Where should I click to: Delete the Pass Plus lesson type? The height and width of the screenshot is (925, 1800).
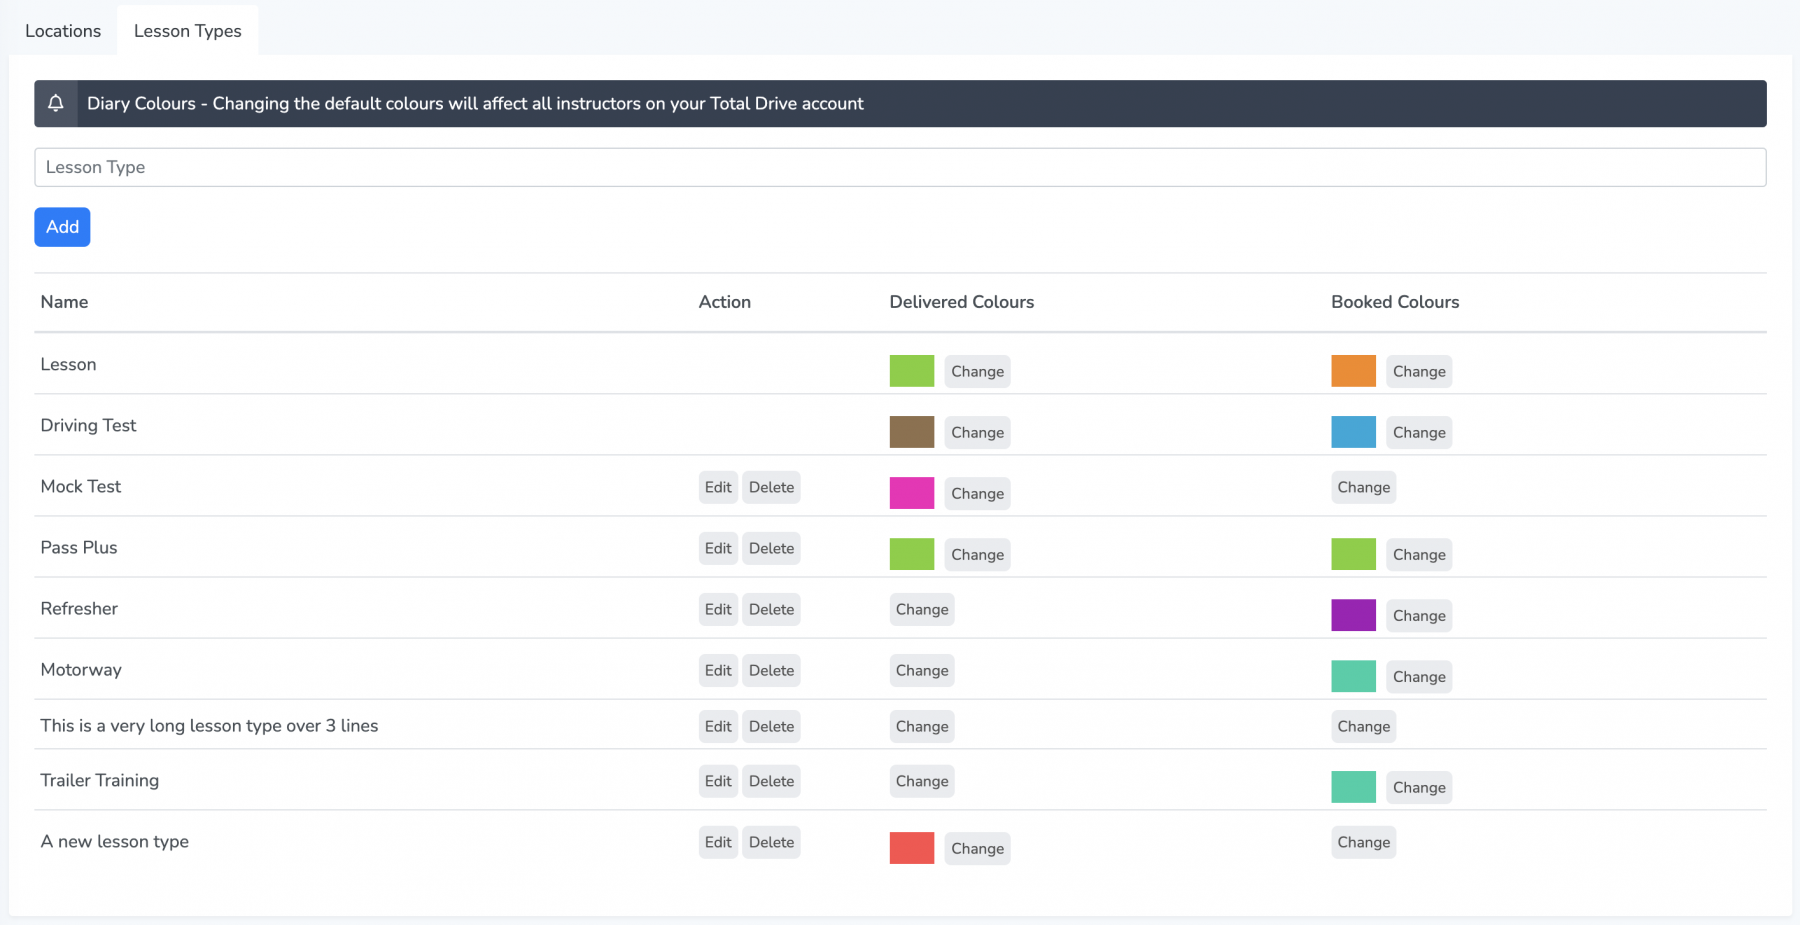click(x=771, y=548)
